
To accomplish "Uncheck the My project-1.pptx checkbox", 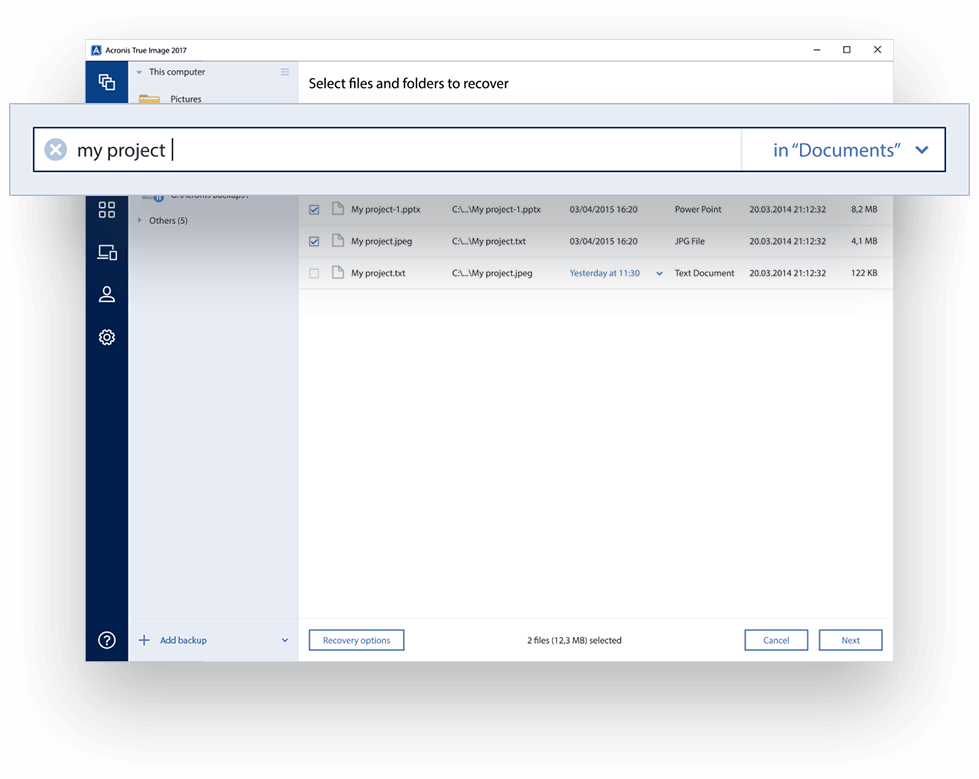I will 314,210.
